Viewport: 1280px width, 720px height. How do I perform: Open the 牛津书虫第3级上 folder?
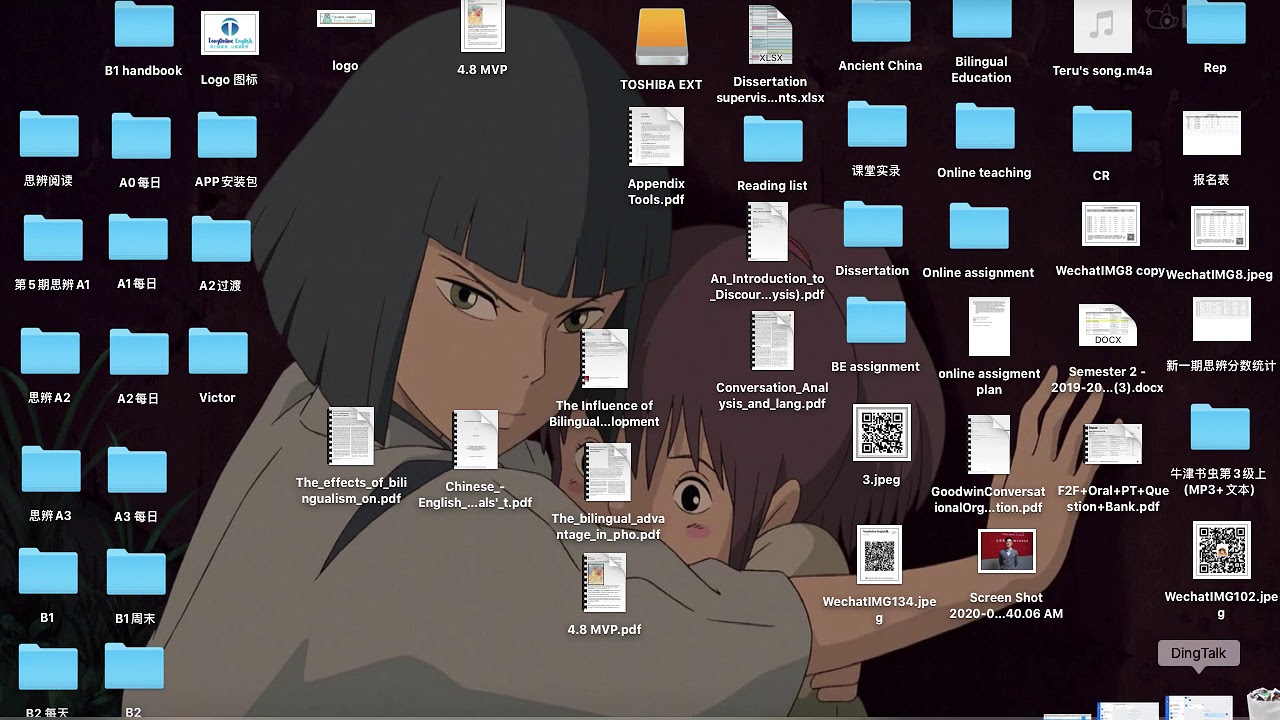click(1221, 428)
